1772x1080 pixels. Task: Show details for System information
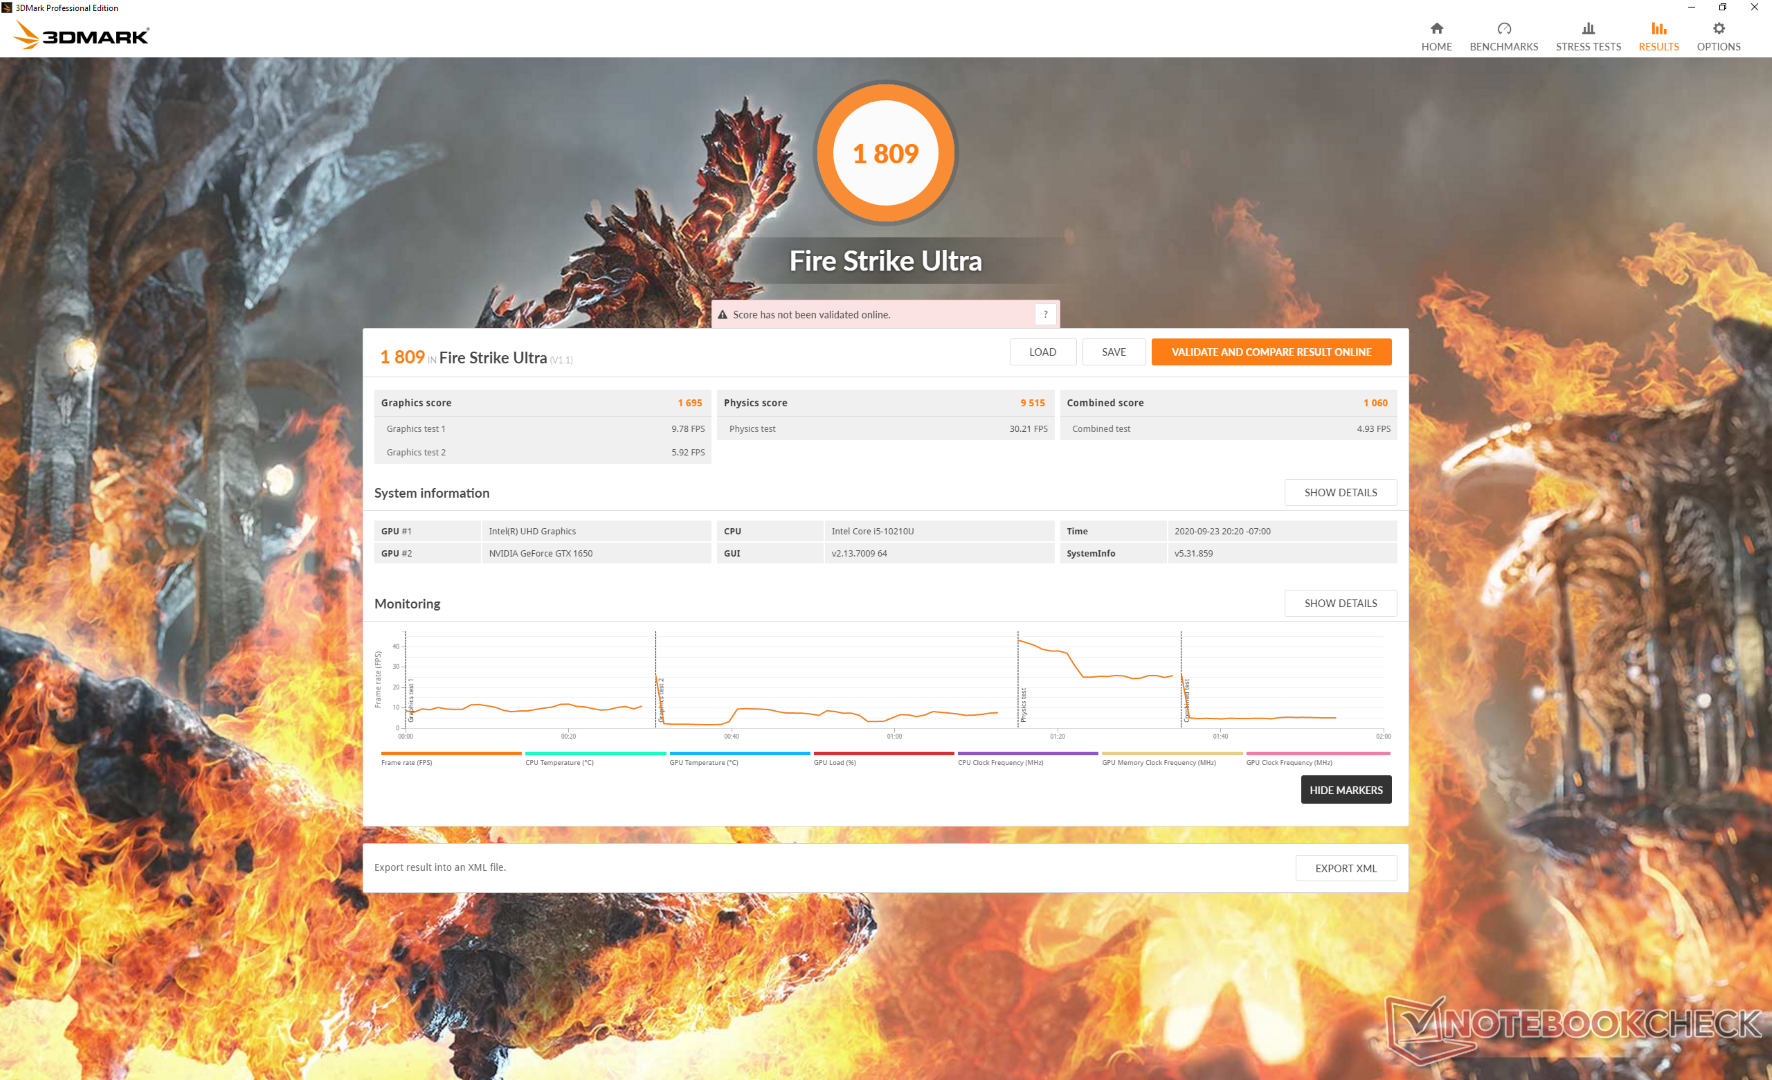[1340, 493]
